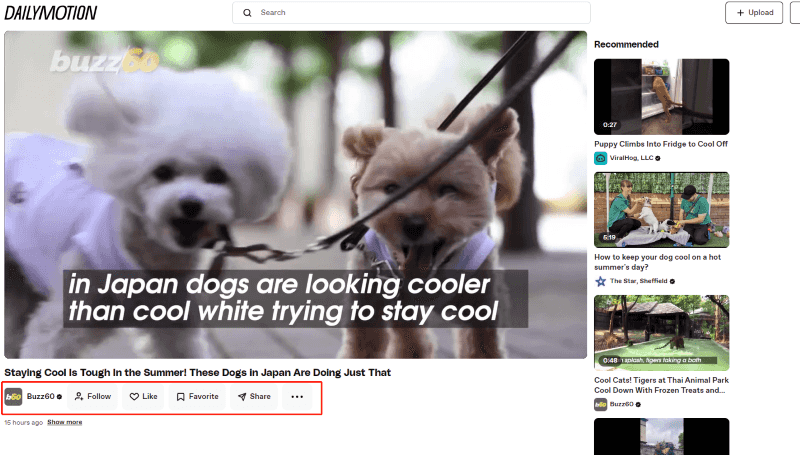The image size is (800, 455).
Task: Open the Share options
Action: (253, 397)
